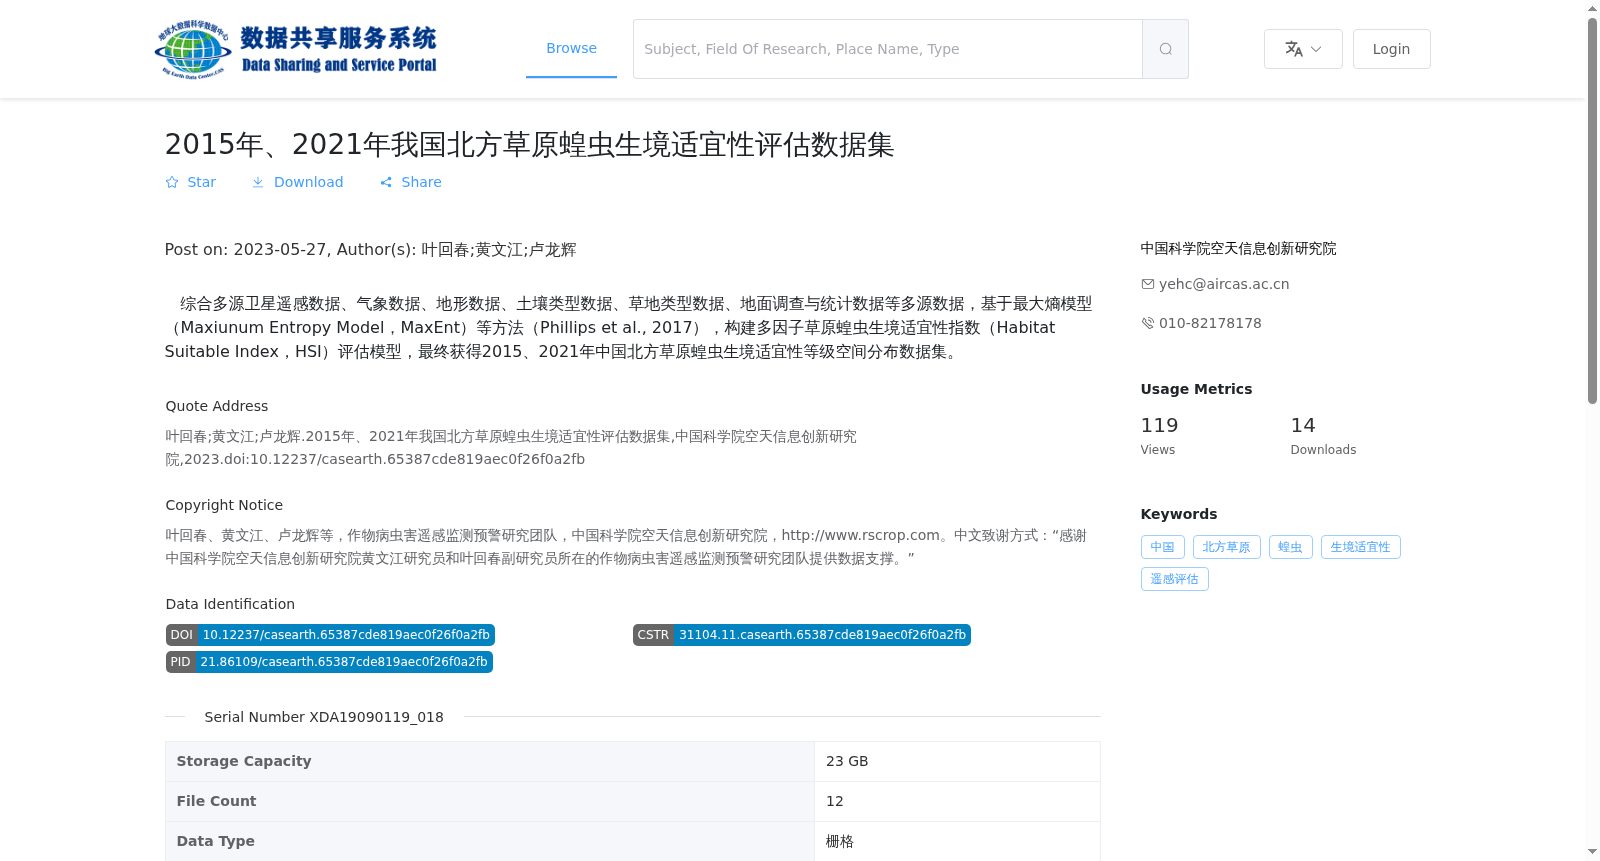Click the Share icon
Image resolution: width=1600 pixels, height=861 pixels.
[x=386, y=182]
